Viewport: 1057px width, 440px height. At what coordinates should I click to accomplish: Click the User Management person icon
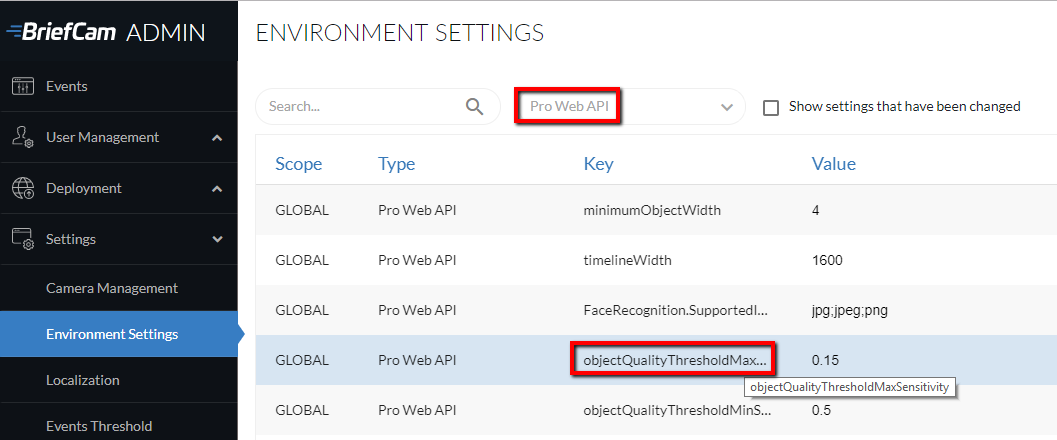click(x=23, y=137)
